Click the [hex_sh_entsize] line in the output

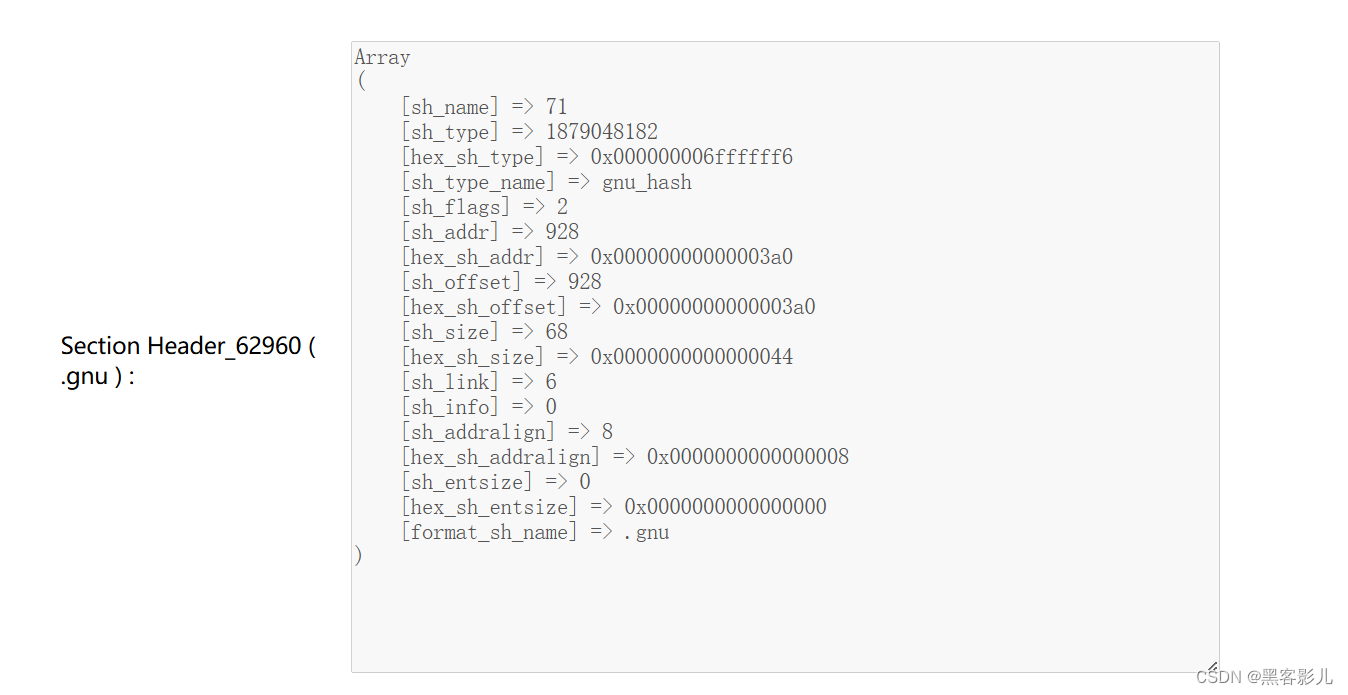[614, 507]
